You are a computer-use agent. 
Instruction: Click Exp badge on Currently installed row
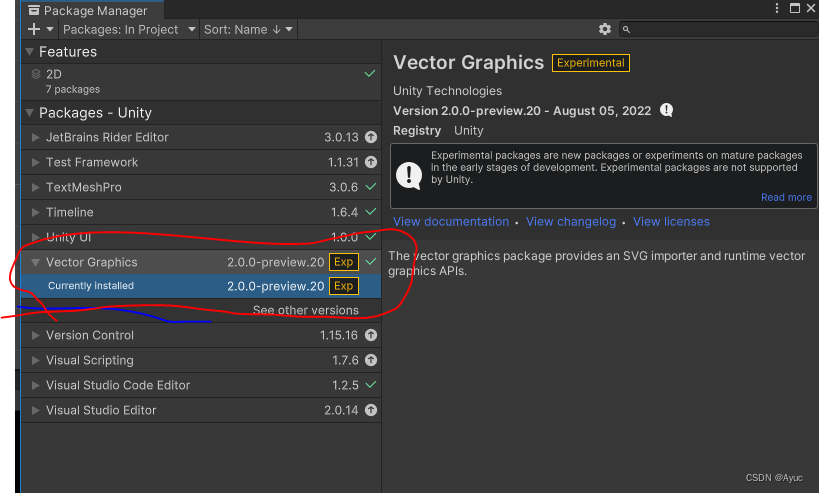coord(344,286)
